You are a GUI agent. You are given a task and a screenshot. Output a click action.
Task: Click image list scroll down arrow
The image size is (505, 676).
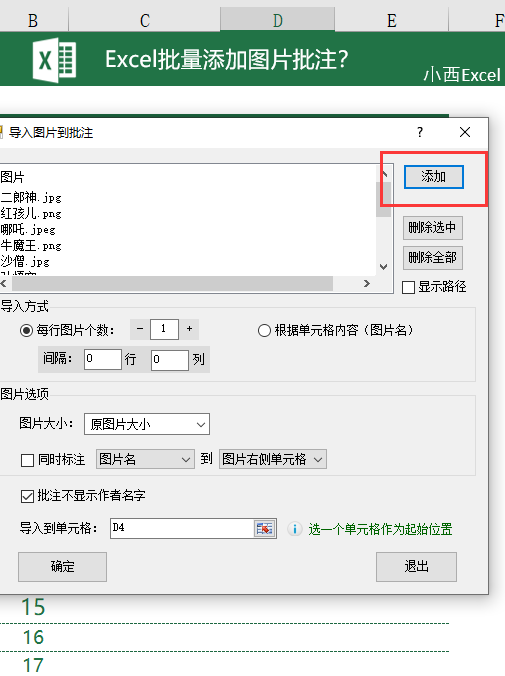[x=383, y=267]
